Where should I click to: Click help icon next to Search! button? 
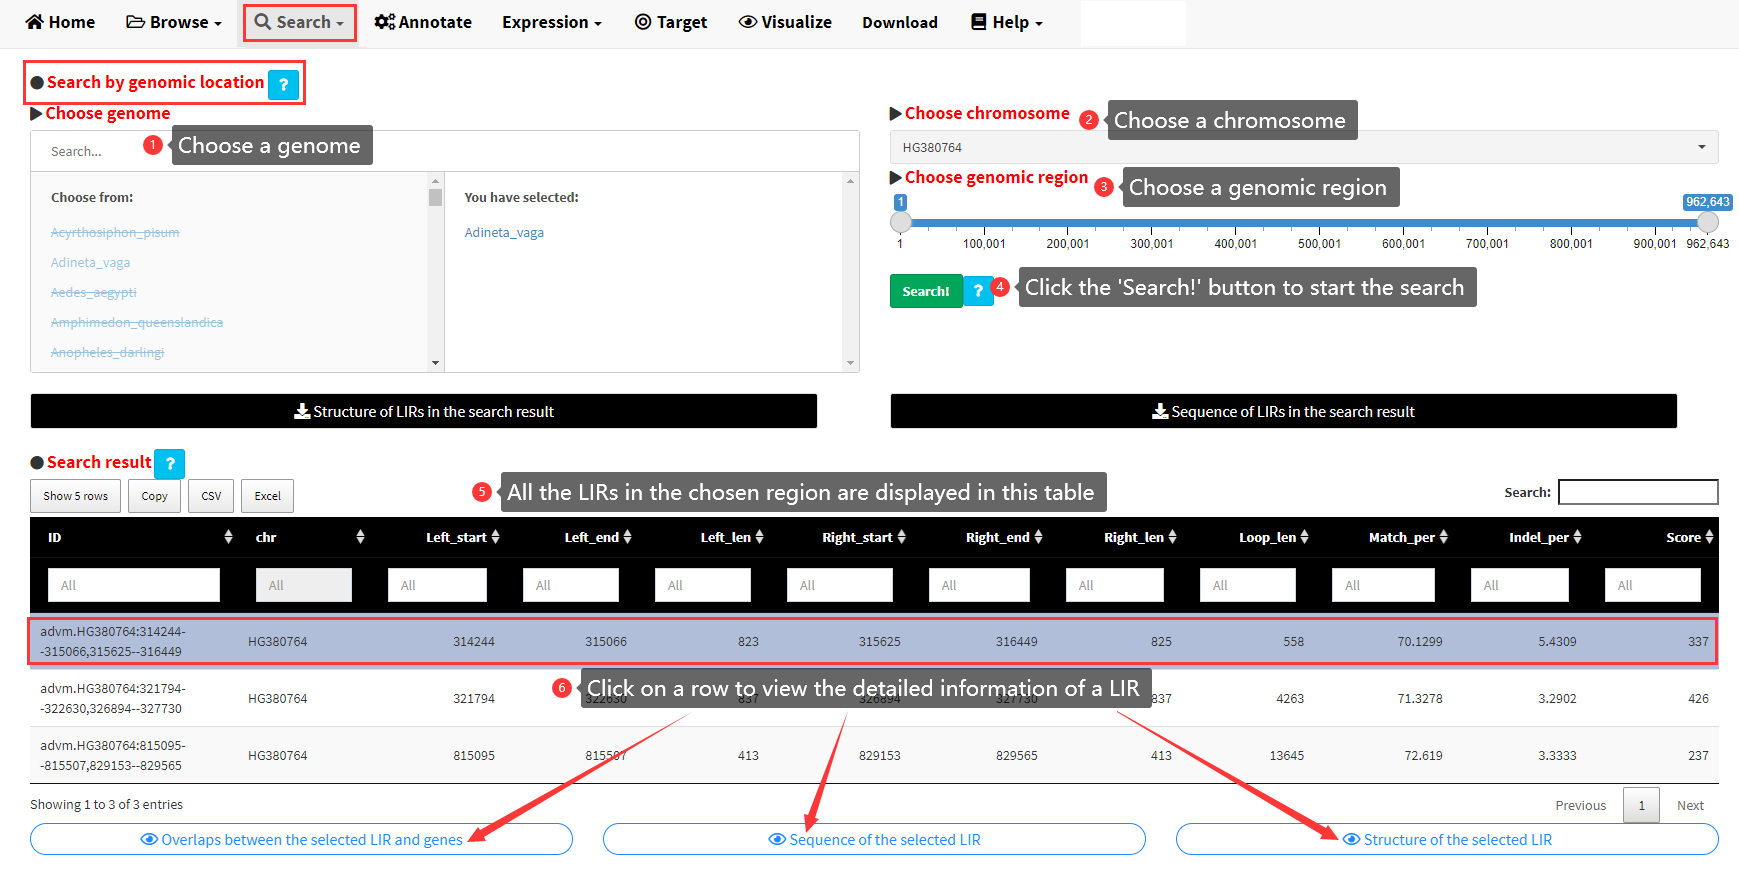pyautogui.click(x=978, y=291)
